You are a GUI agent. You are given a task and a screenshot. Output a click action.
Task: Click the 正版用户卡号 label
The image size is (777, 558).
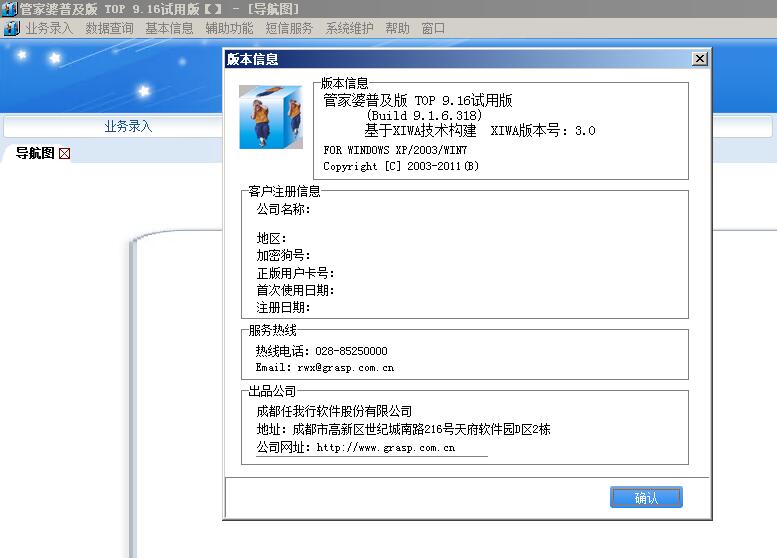[x=295, y=273]
